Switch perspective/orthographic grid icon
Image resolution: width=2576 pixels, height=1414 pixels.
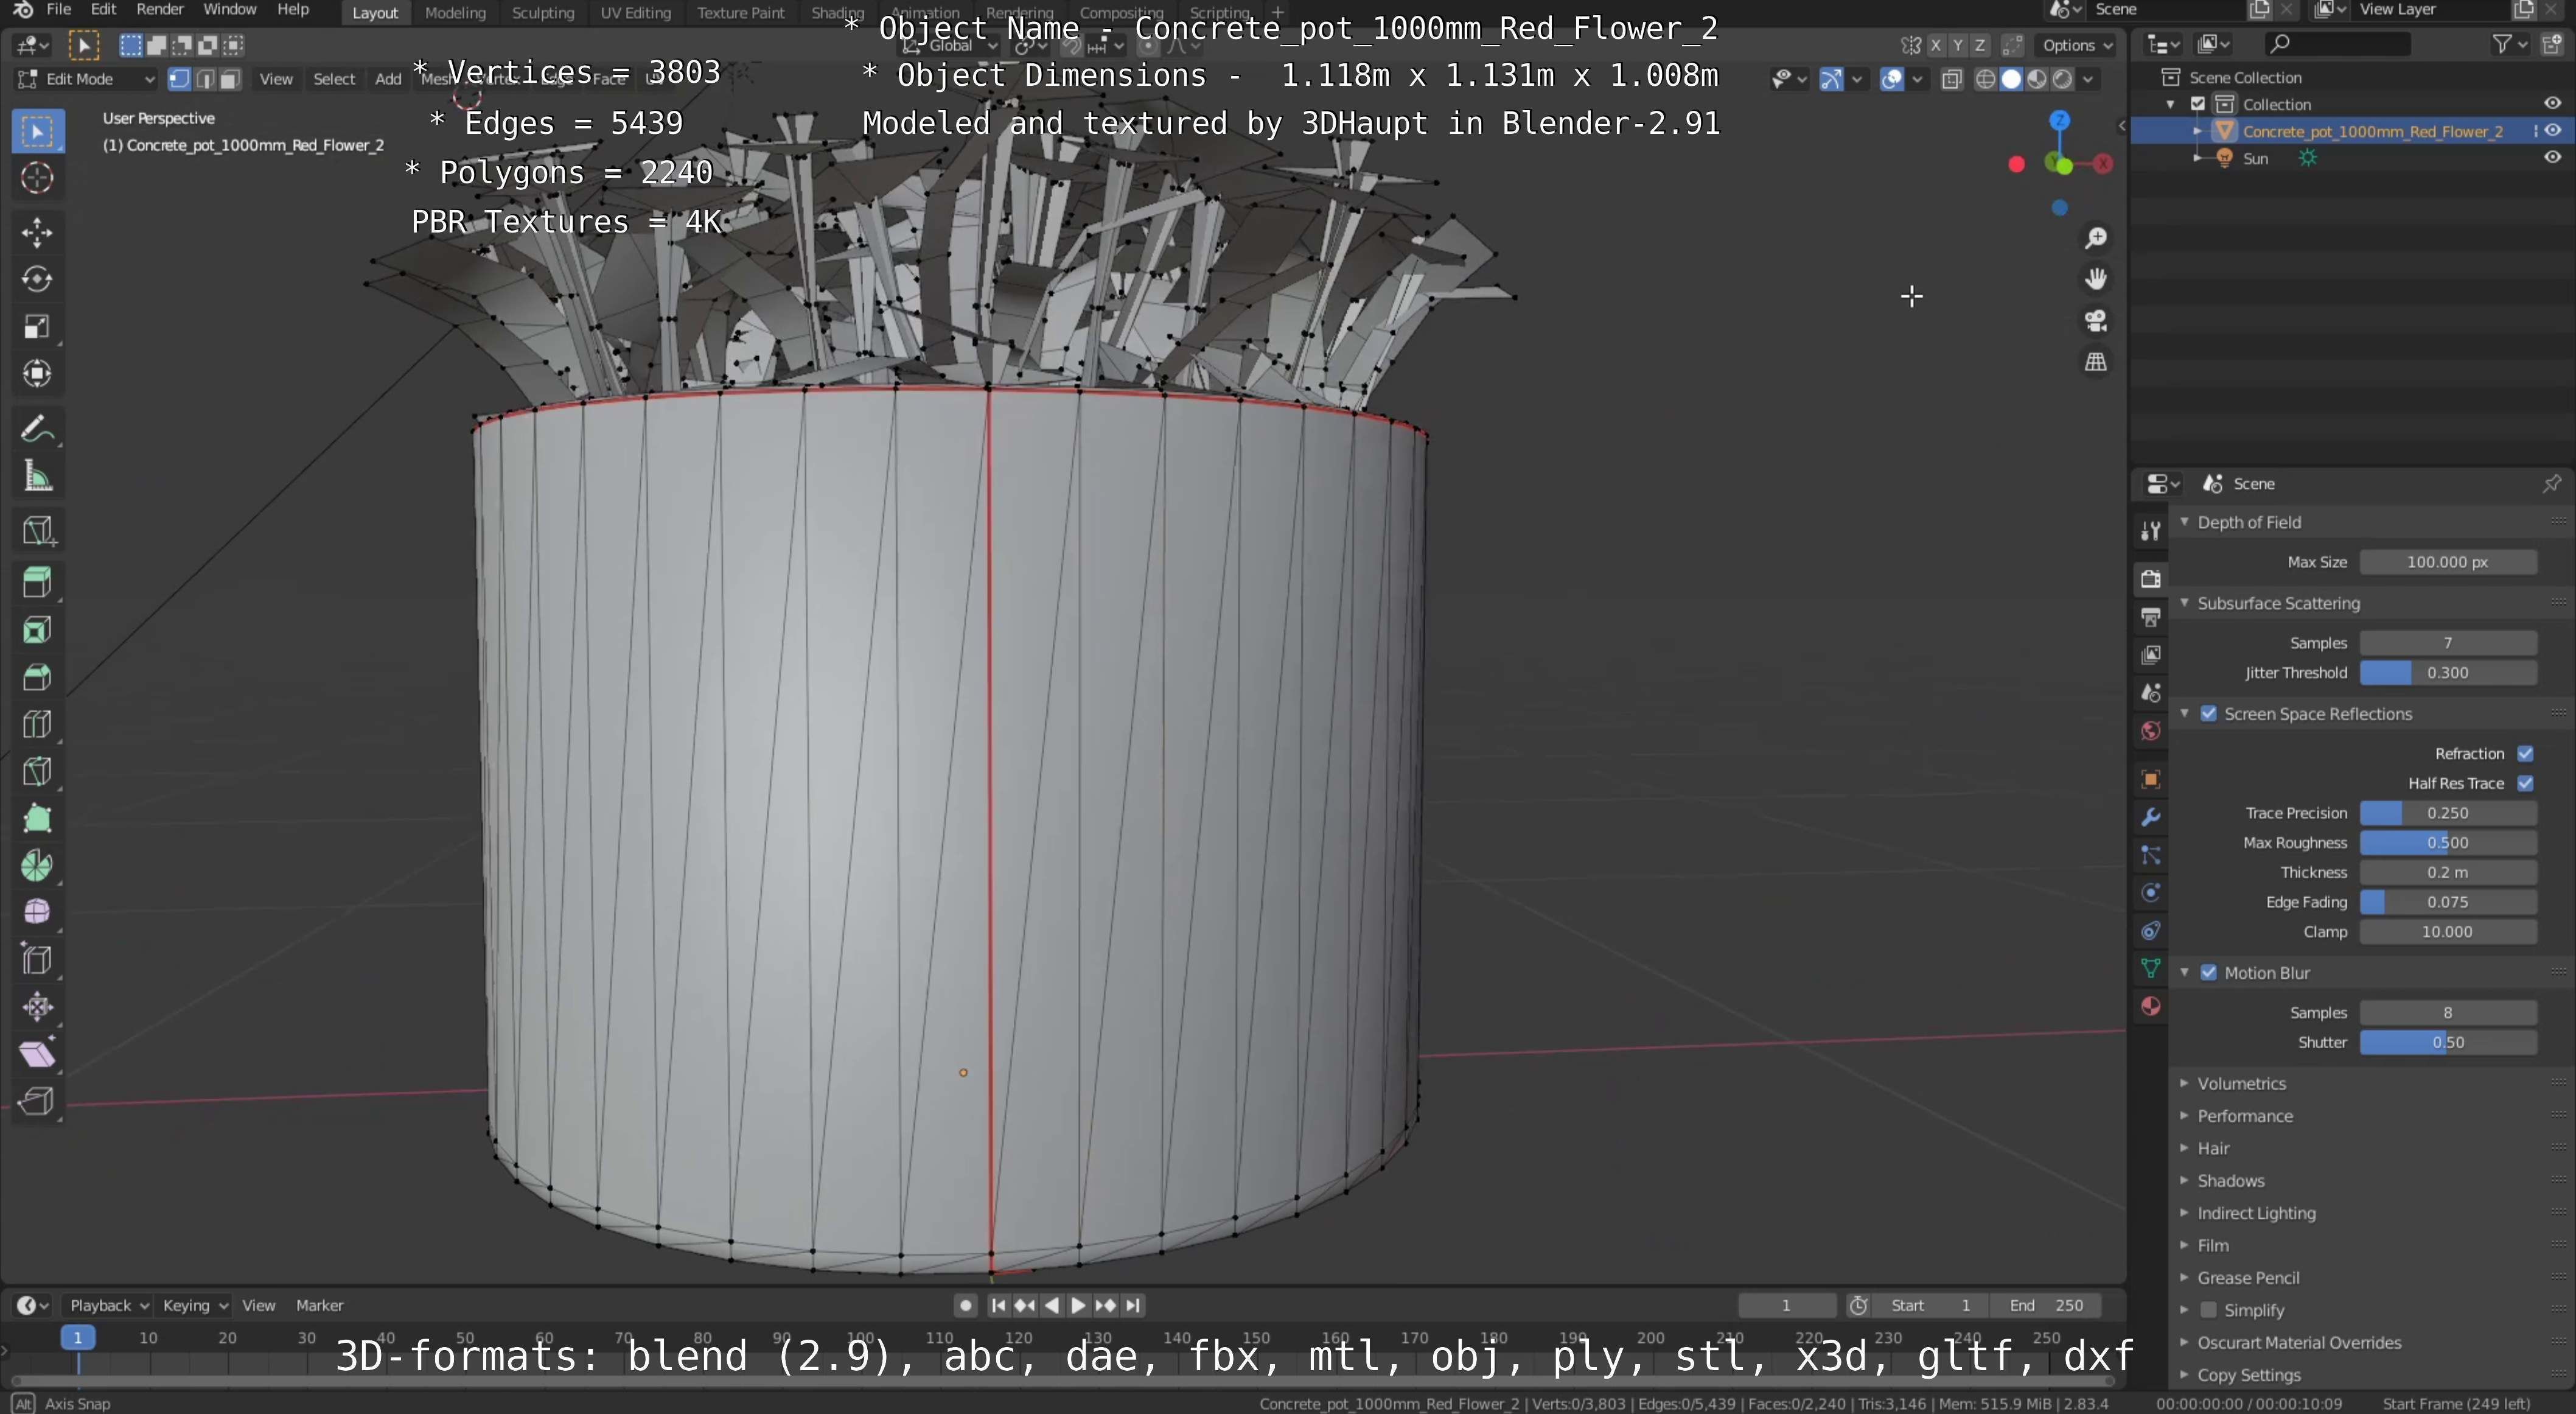(x=2095, y=362)
